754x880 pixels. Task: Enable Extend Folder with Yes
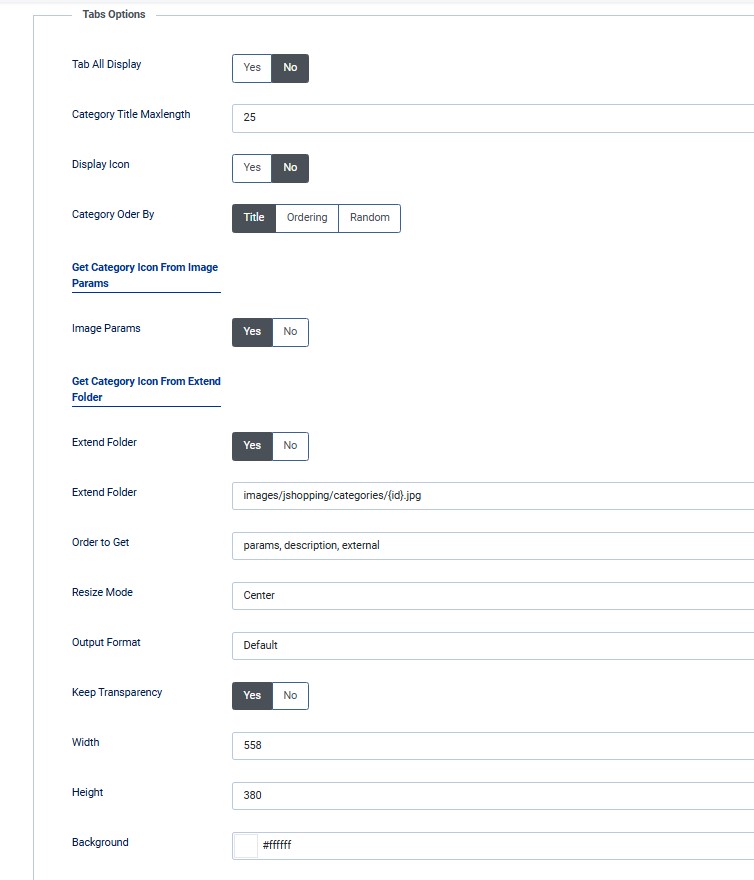(252, 446)
